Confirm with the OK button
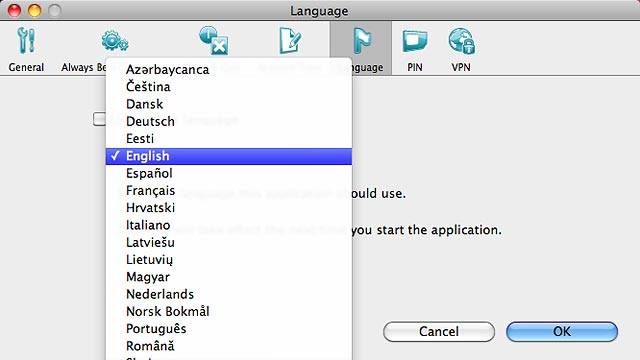 562,331
